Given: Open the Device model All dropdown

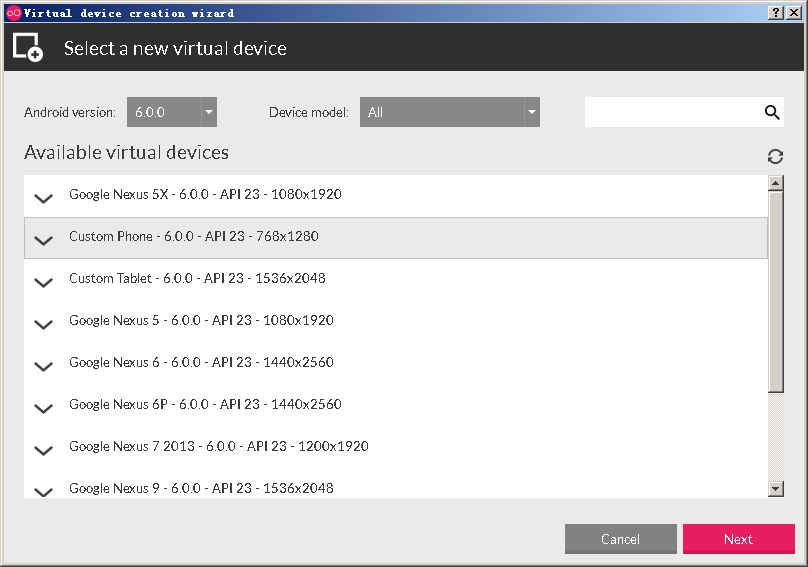Looking at the screenshot, I should pyautogui.click(x=450, y=112).
